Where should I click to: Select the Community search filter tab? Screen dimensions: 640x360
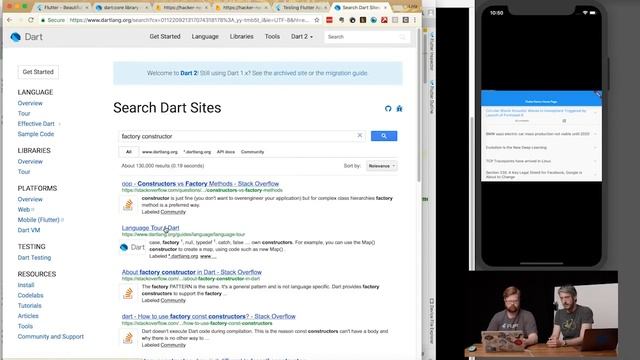(252, 152)
